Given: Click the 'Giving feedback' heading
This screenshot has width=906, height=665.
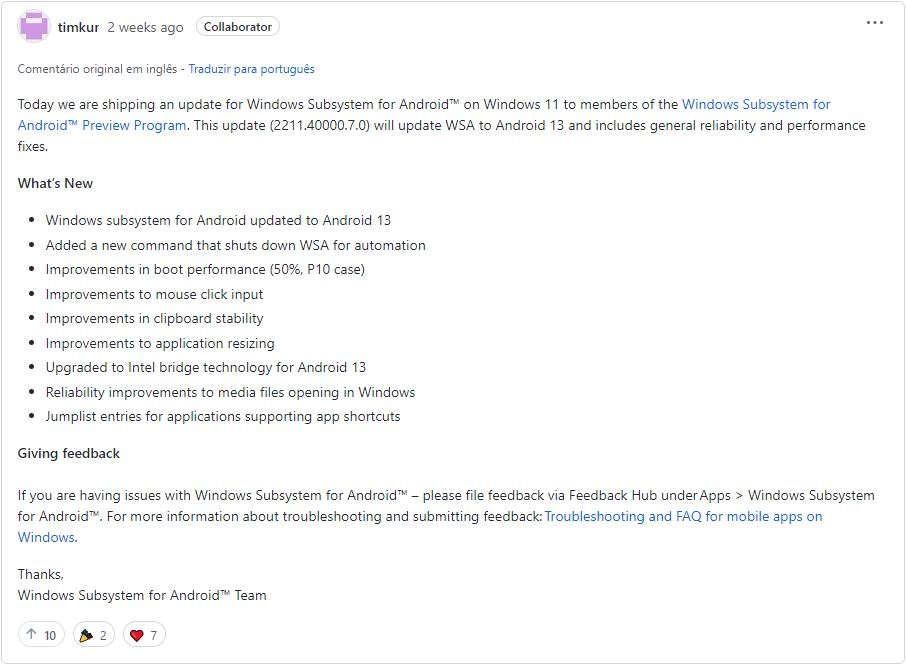Looking at the screenshot, I should [x=68, y=453].
